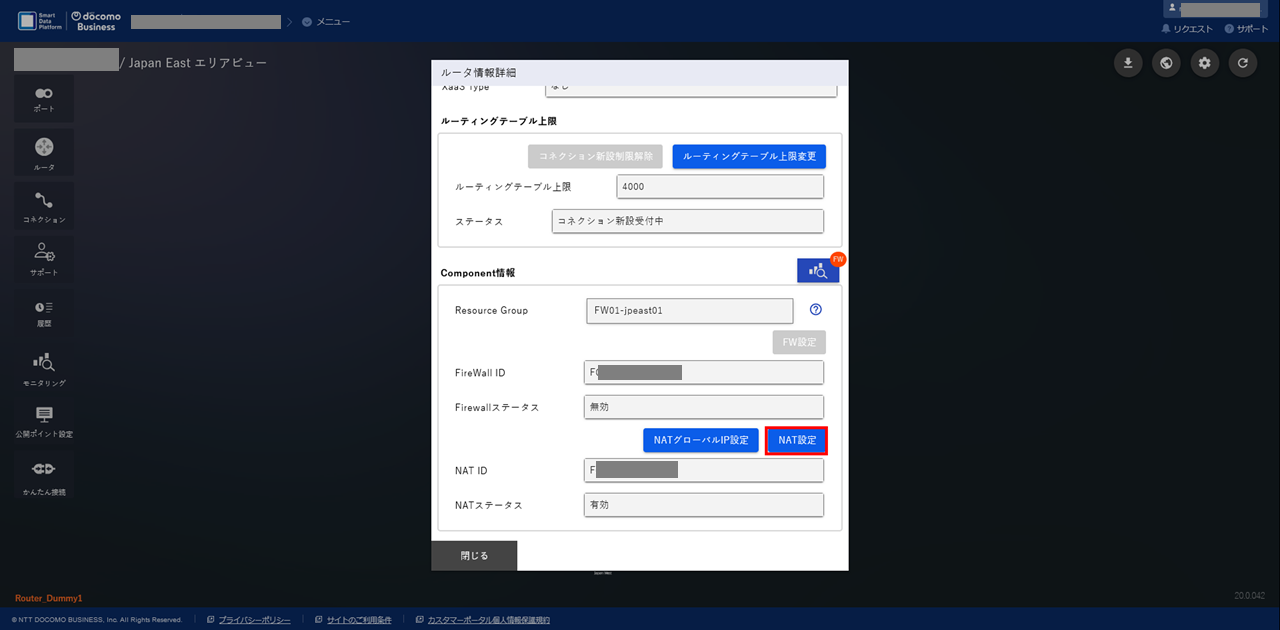
Task: Open the ポート sidebar icon
Action: (44, 98)
